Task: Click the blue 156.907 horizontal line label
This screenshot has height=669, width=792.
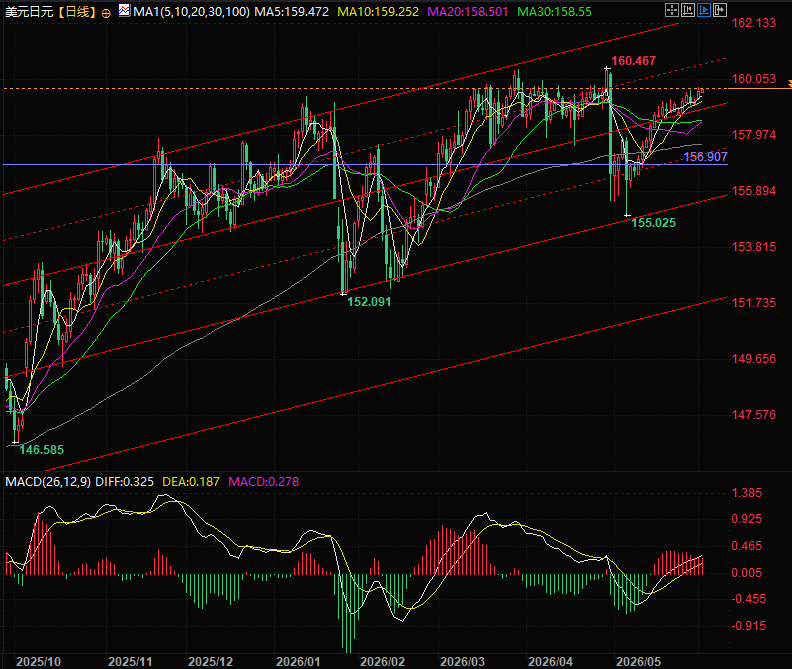Action: click(x=705, y=157)
